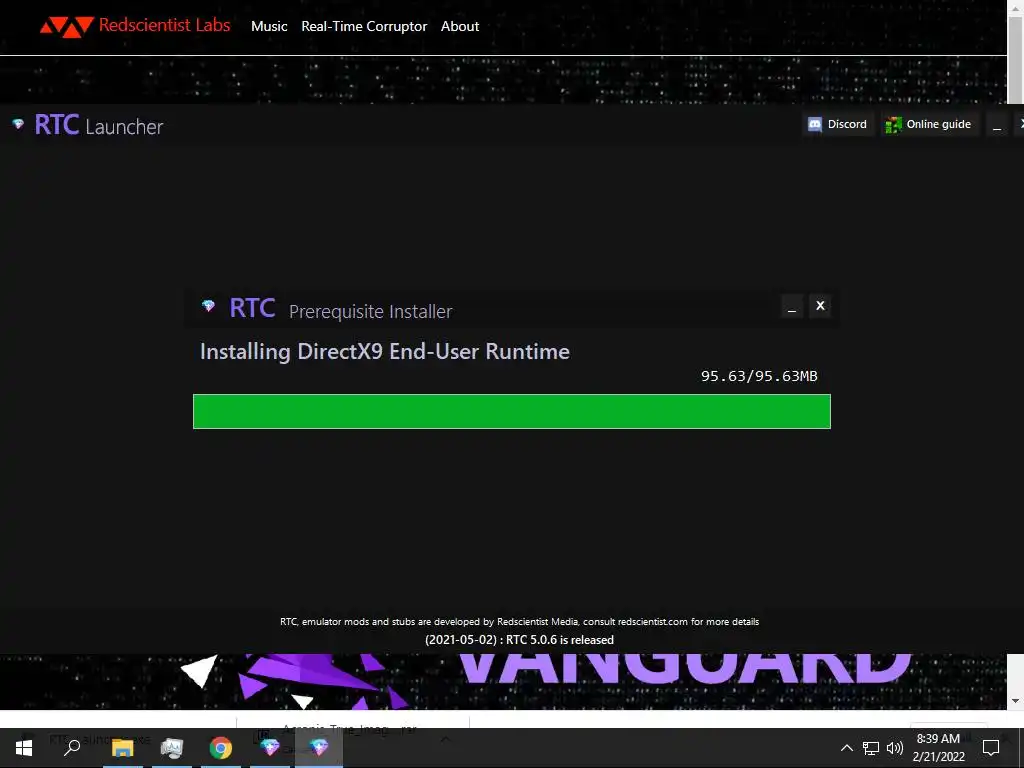1024x768 pixels.
Task: Click the RTC Launcher gem icon
Action: 18,123
